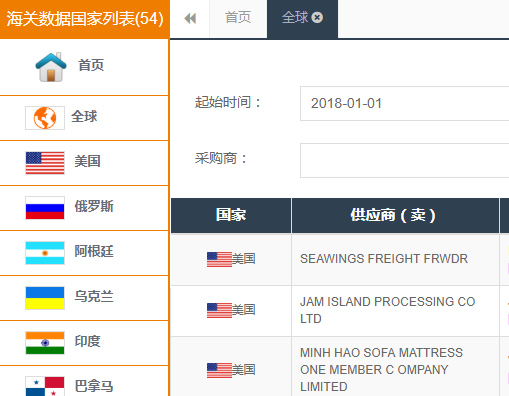The width and height of the screenshot is (509, 396).
Task: Select 美国 in the country list
Action: click(84, 163)
